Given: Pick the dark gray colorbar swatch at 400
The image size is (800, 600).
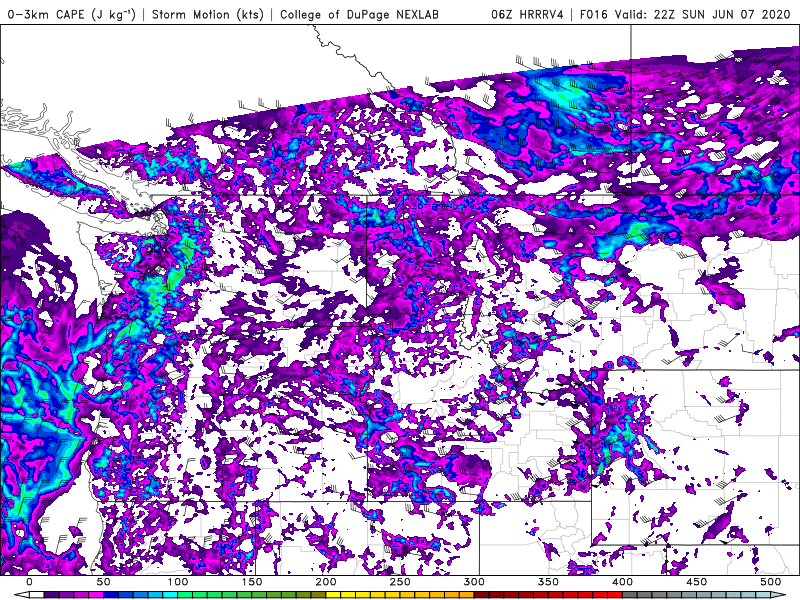Looking at the screenshot, I should 630,594.
